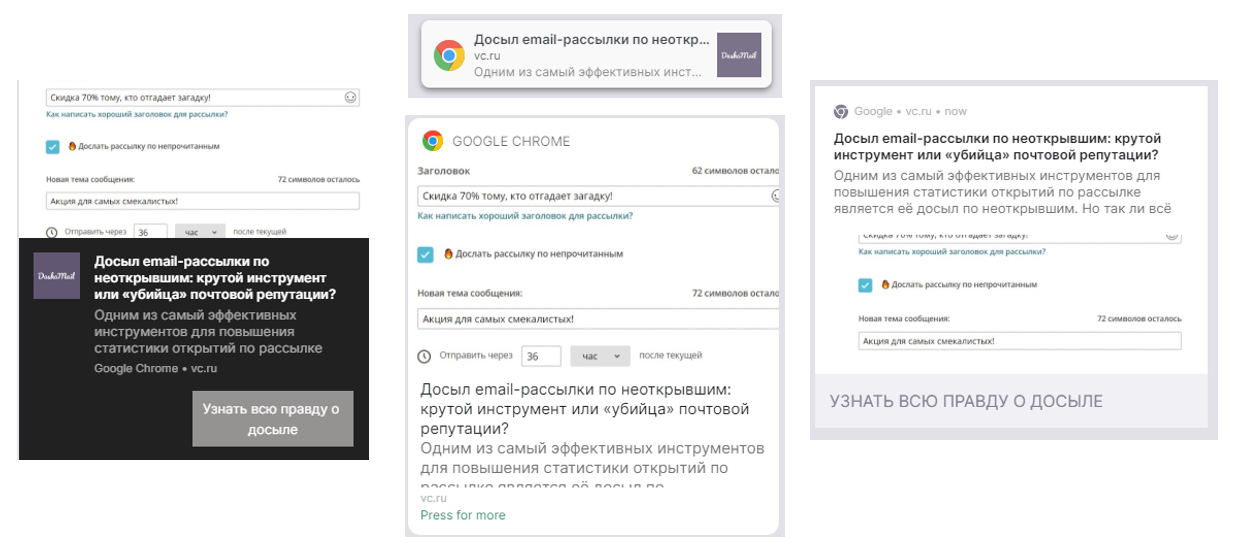Click small Chrome icon next to 'Google • vc.ru • now'

click(x=841, y=112)
